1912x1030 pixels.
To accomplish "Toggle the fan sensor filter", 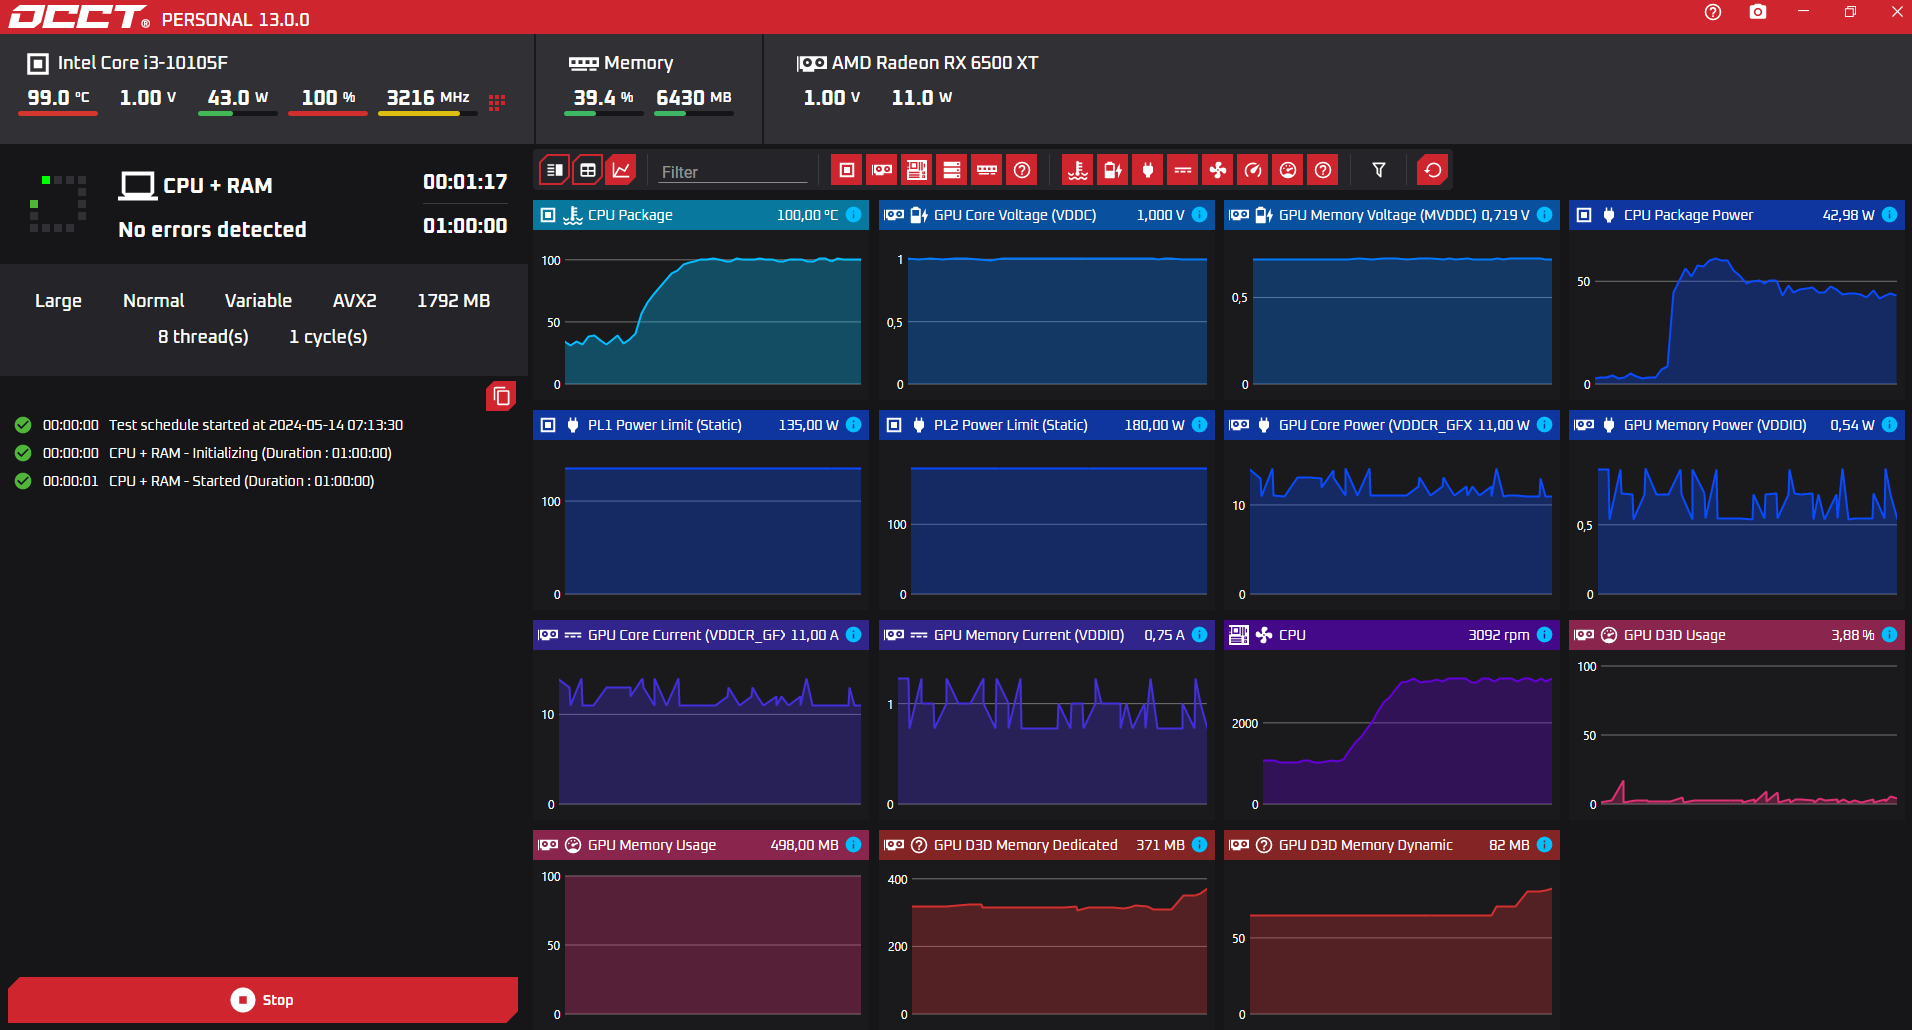I will click(x=1218, y=170).
